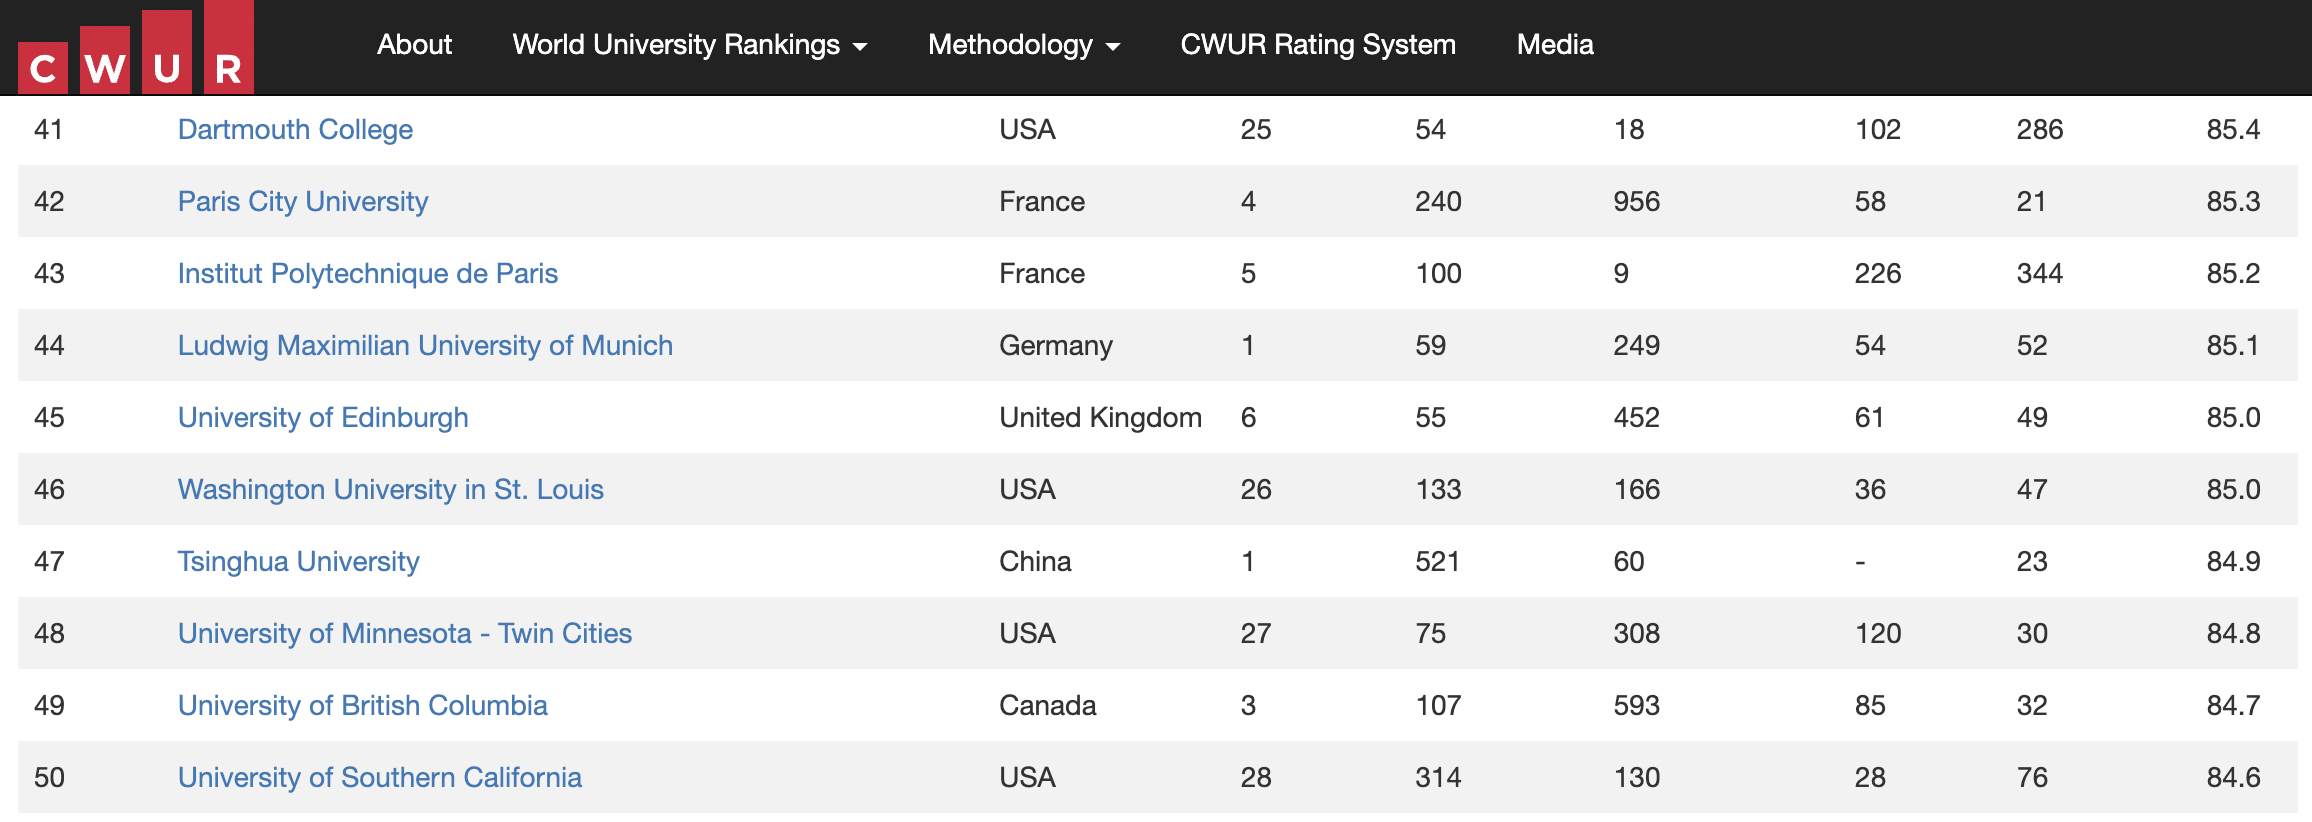This screenshot has height=822, width=2312.
Task: Open University of British Columbia link
Action: pos(363,706)
